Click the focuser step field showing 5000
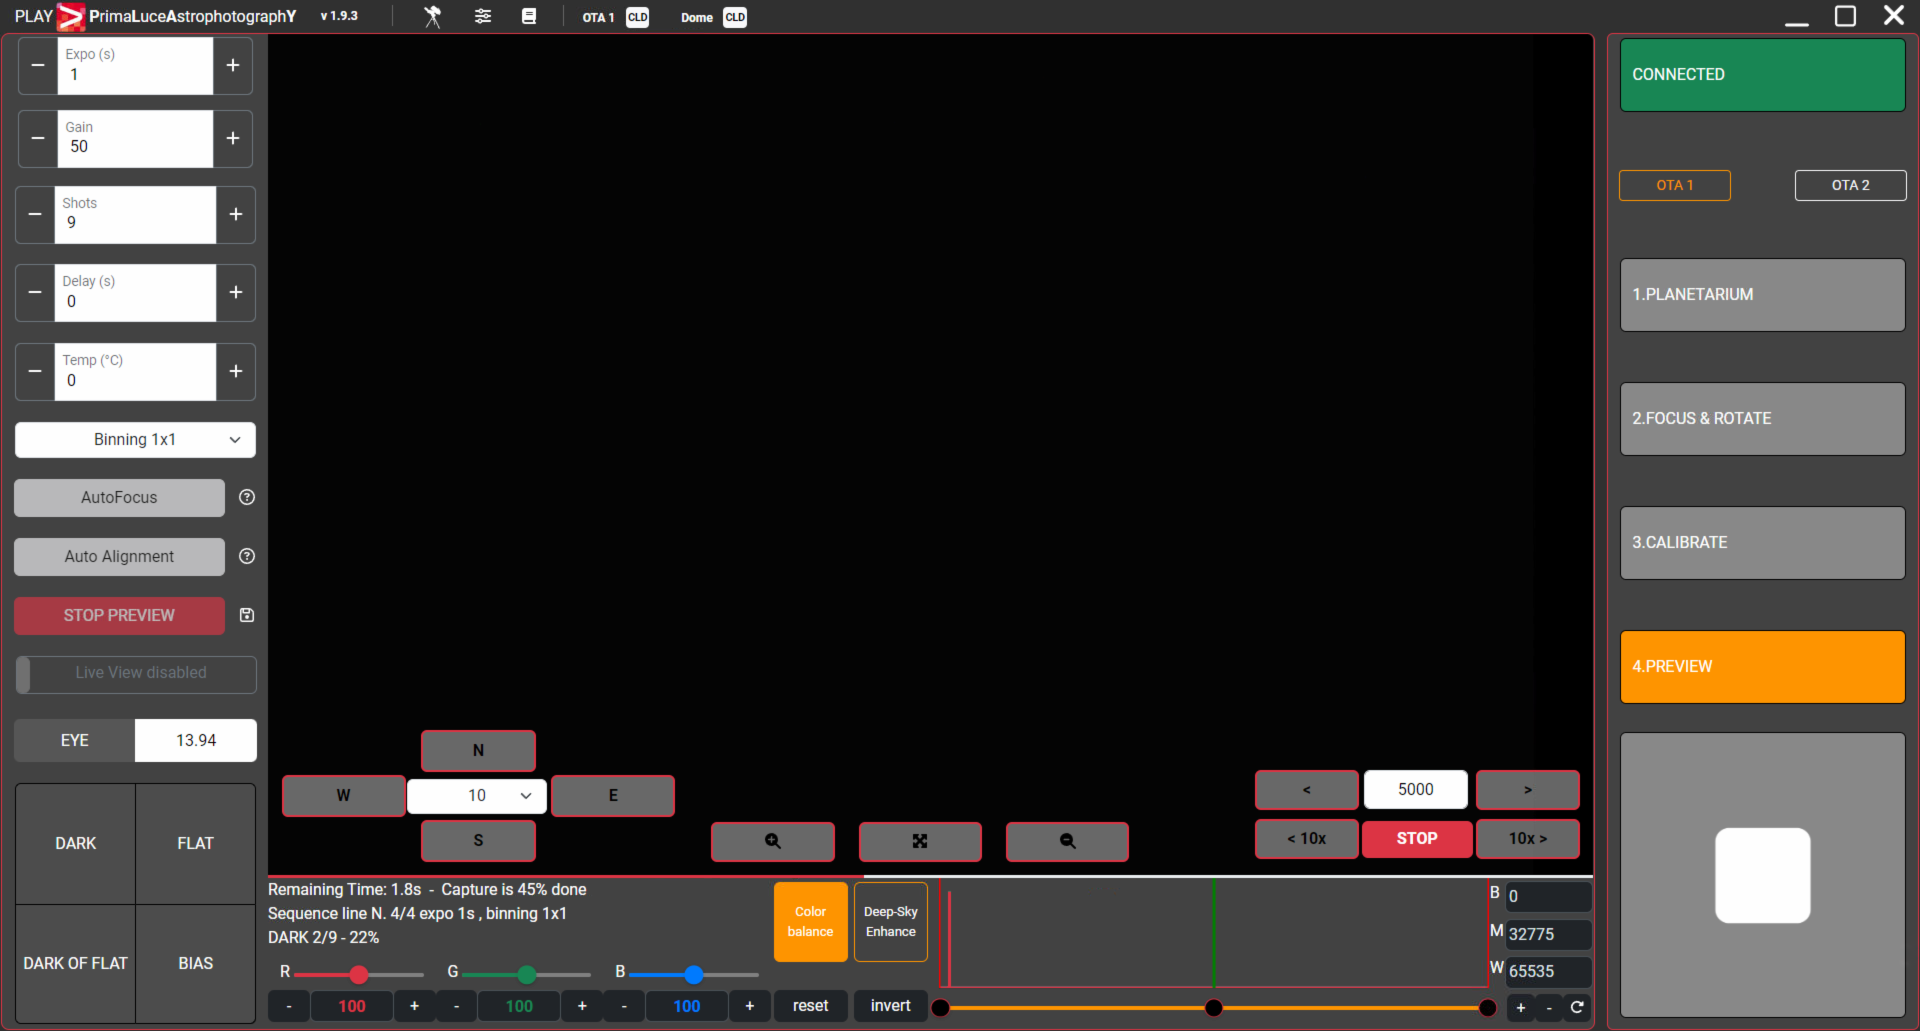Screen dimensions: 1920x1031 pos(1416,789)
